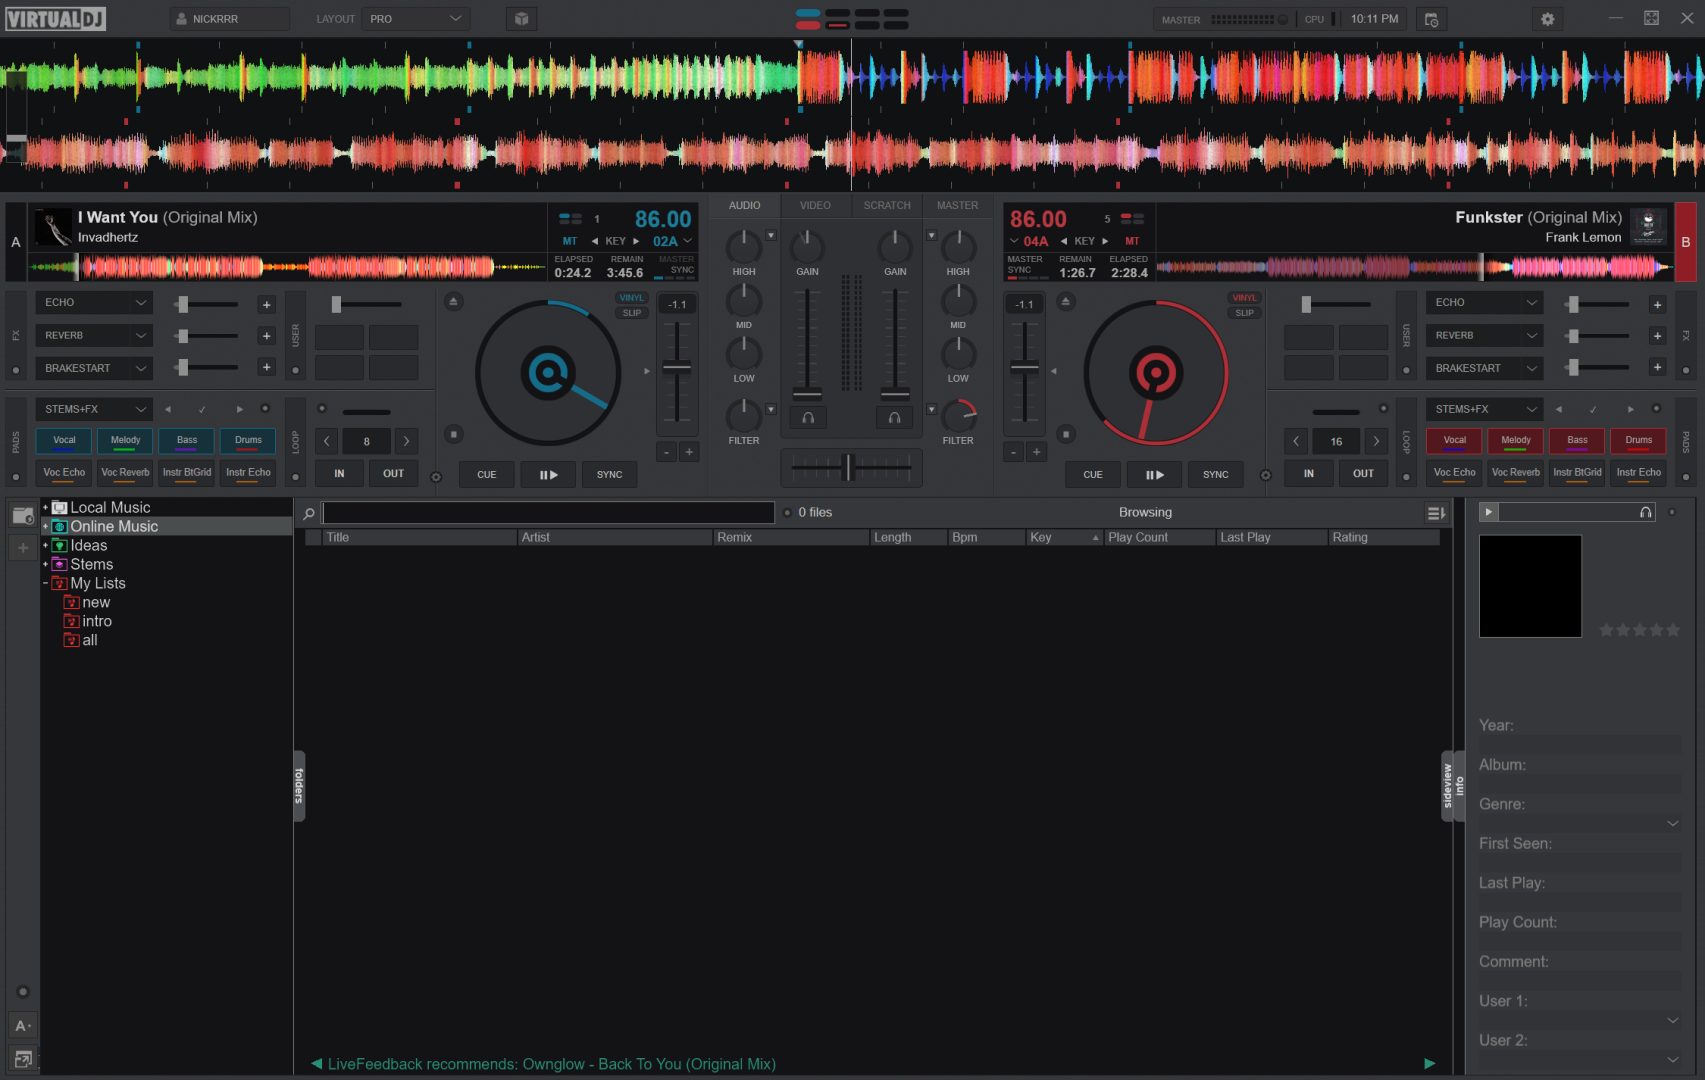Image resolution: width=1705 pixels, height=1080 pixels.
Task: Click deck B pitch minus button
Action: pos(1013,452)
